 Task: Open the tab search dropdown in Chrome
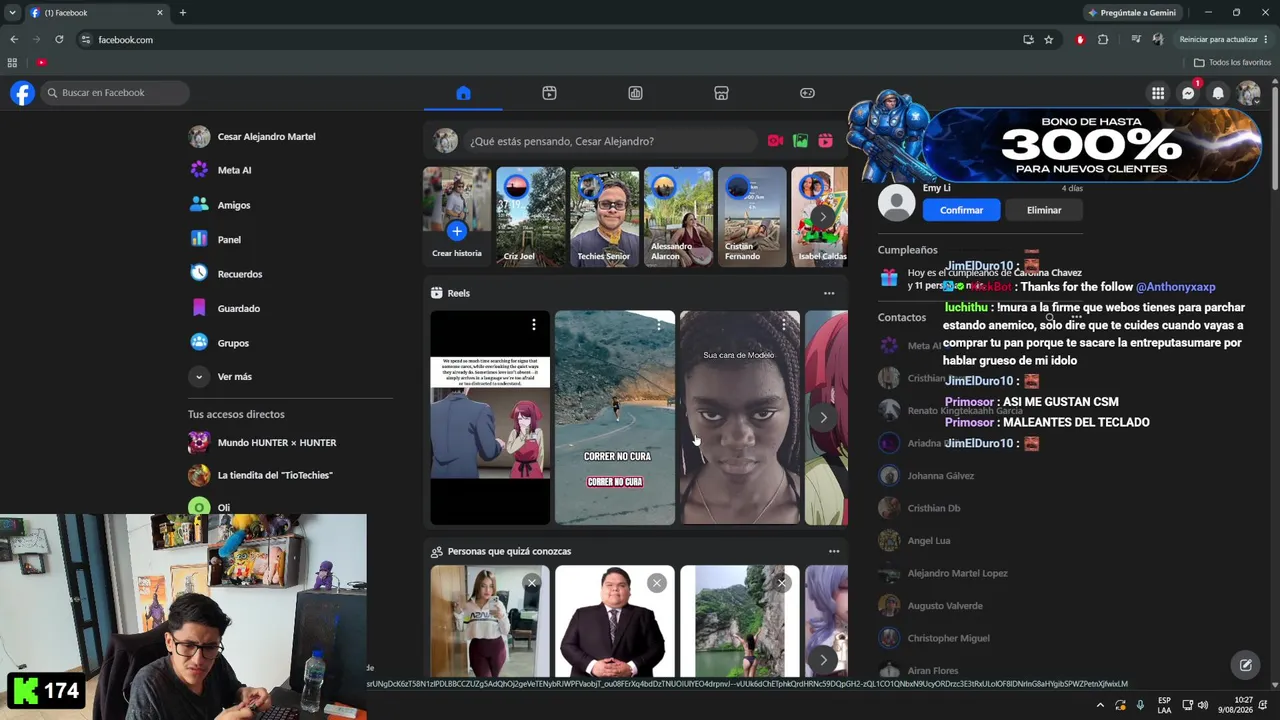tap(12, 13)
